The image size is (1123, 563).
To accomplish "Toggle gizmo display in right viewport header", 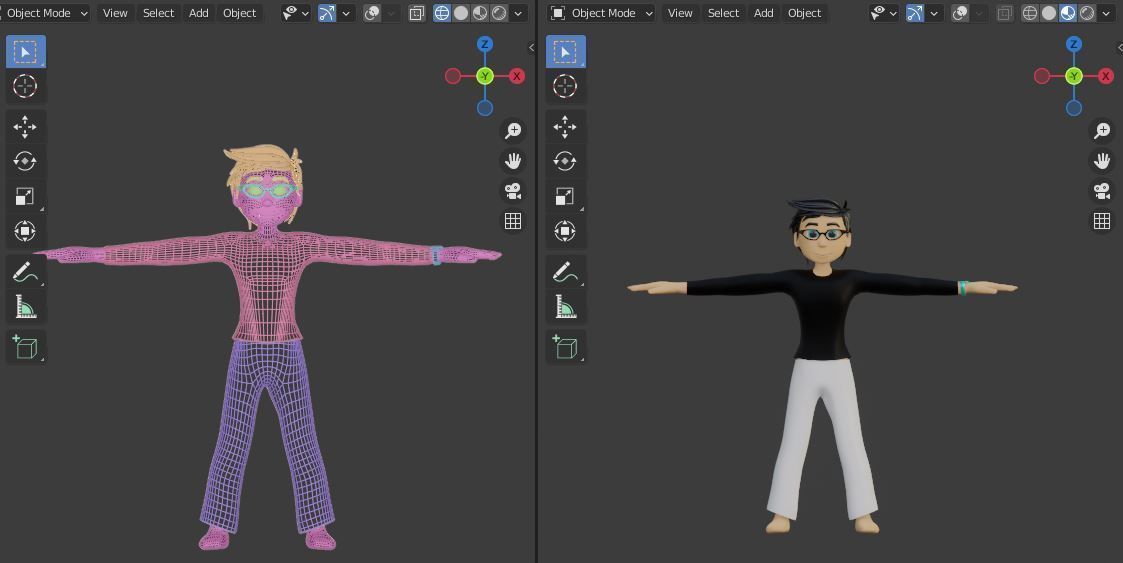I will point(915,13).
